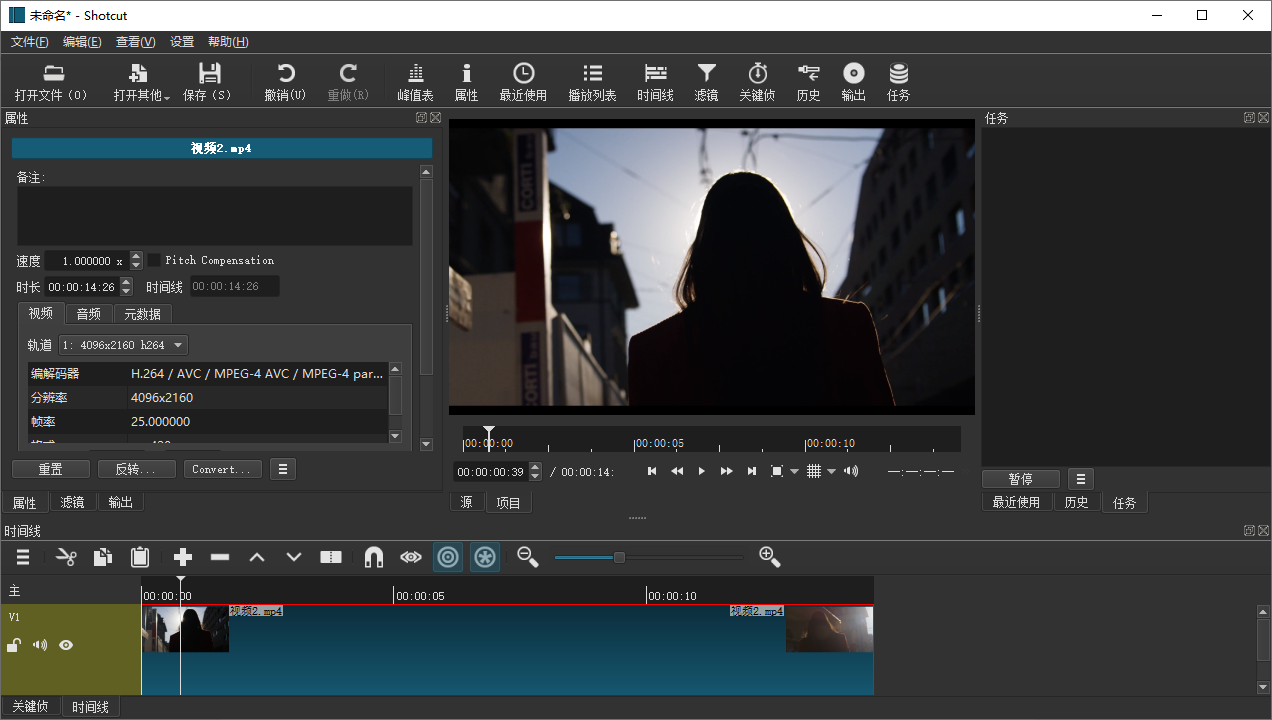The height and width of the screenshot is (720, 1272).
Task: Open 属性 properties from the toolbar
Action: (x=466, y=82)
